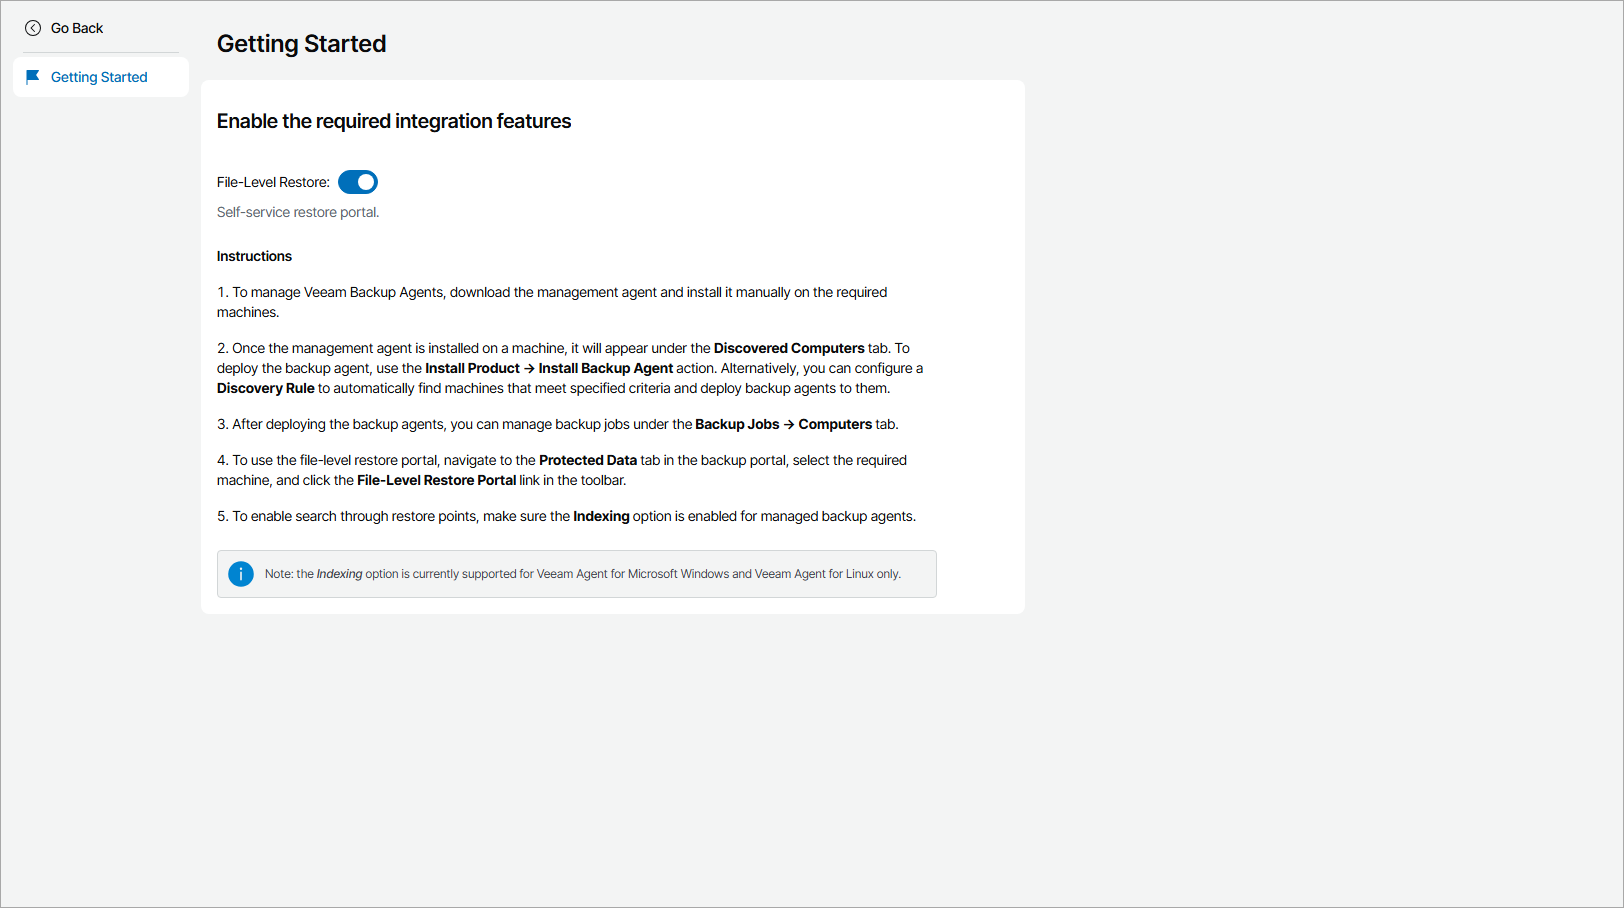Click the bold 'Install Product' text

[472, 368]
